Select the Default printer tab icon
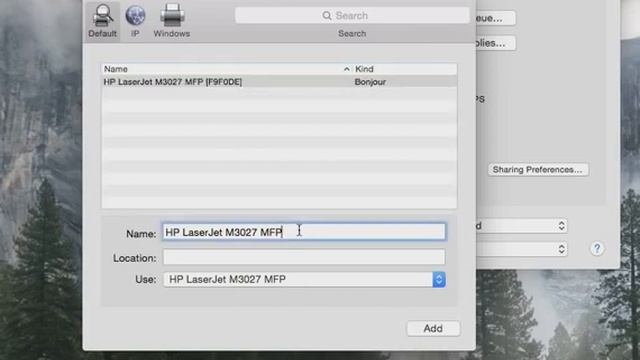640x360 pixels. pyautogui.click(x=102, y=20)
